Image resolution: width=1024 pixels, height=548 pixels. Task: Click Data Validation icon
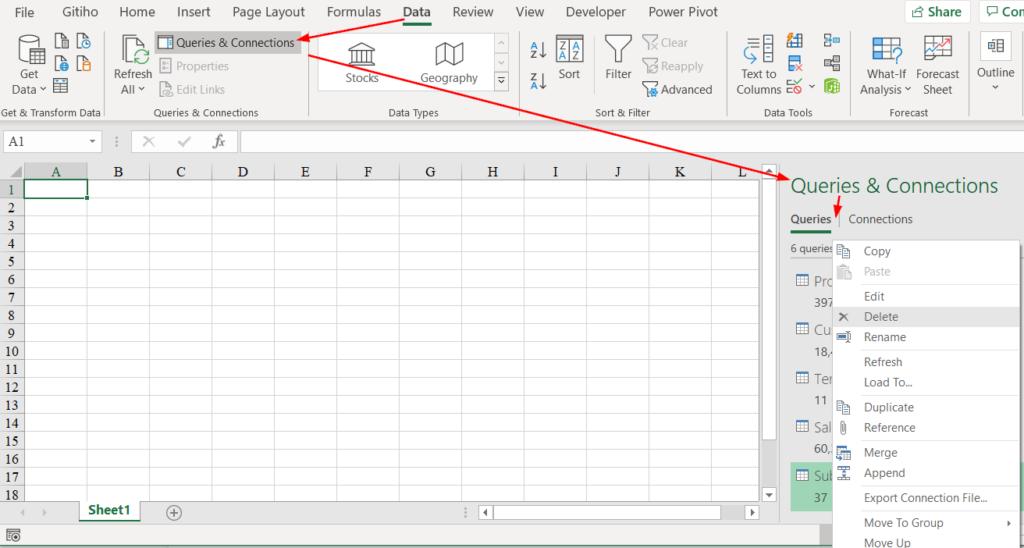tap(795, 86)
